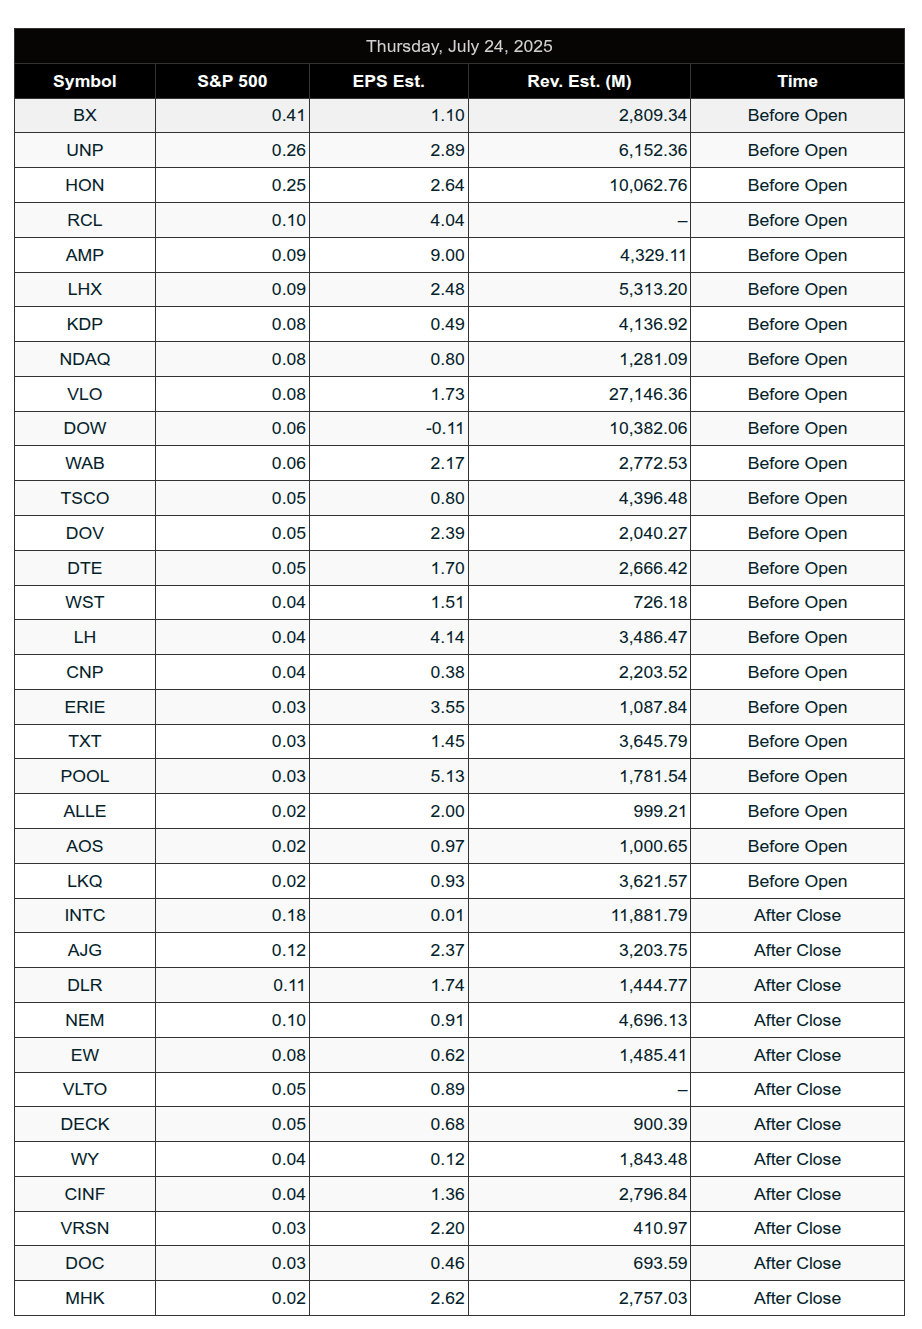Select the EPS Est. column header
922x1329 pixels.
(389, 81)
